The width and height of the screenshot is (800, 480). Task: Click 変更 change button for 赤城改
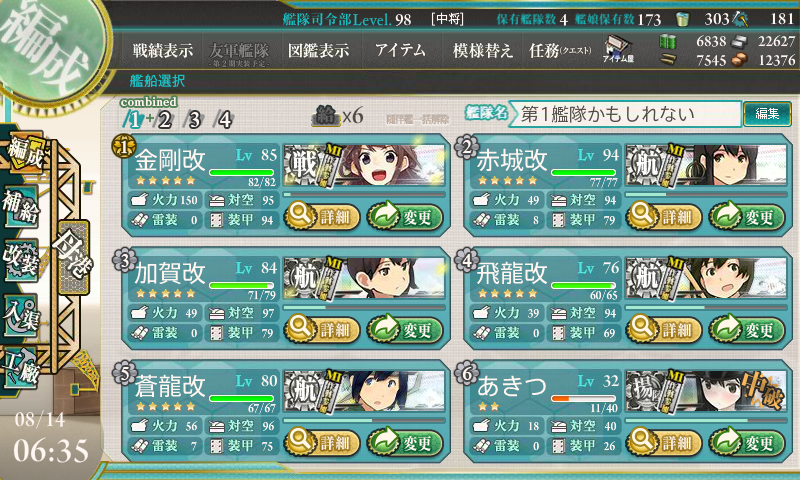pyautogui.click(x=747, y=216)
